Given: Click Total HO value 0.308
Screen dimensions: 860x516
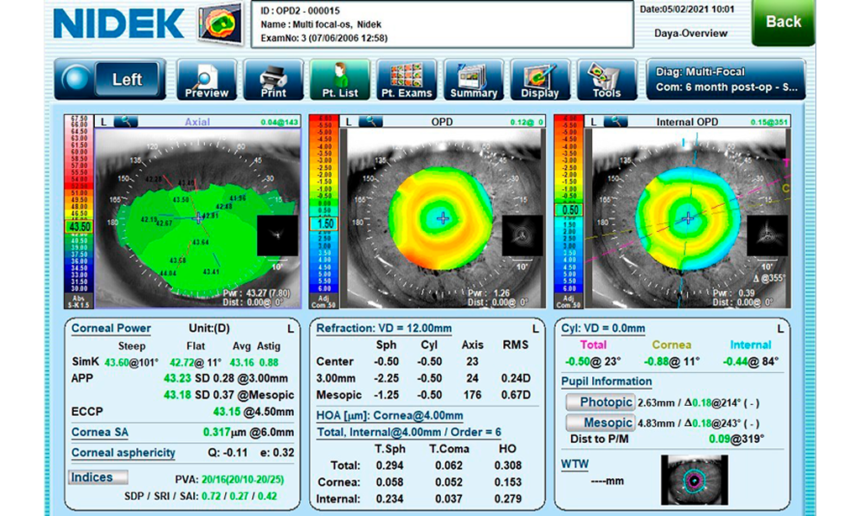Looking at the screenshot, I should [x=507, y=466].
